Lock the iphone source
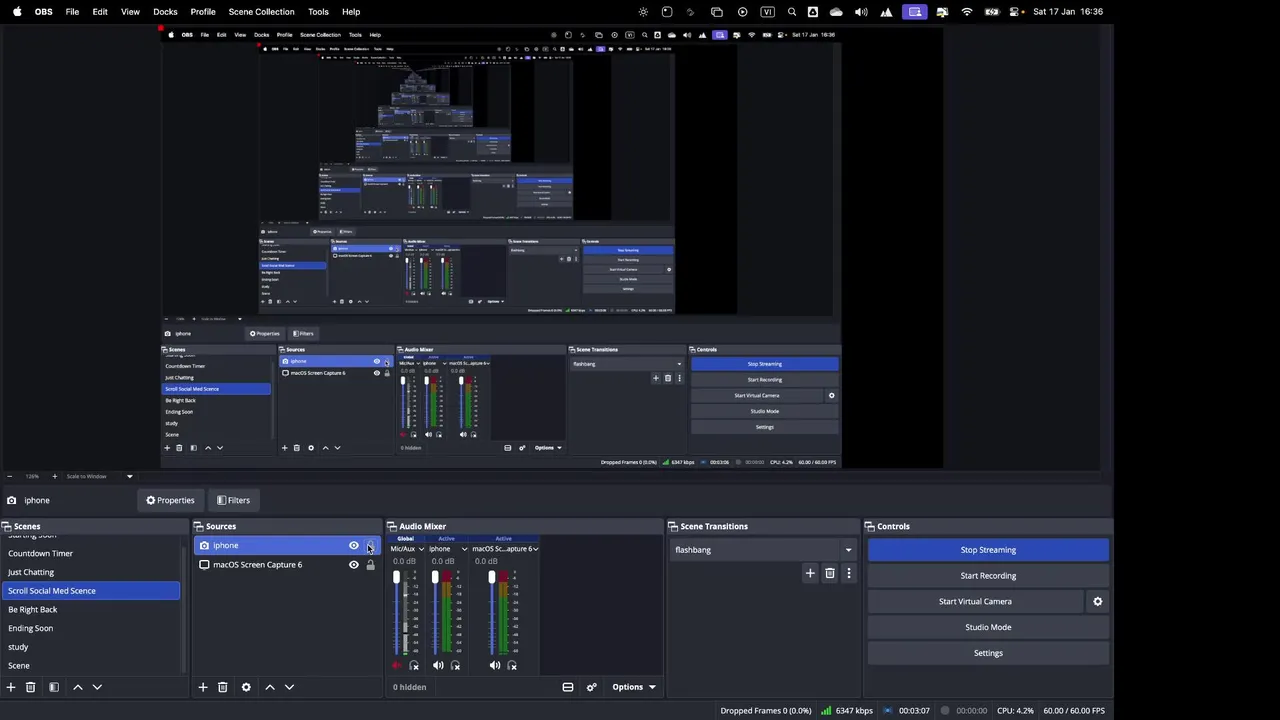Image resolution: width=1280 pixels, height=720 pixels. click(371, 546)
